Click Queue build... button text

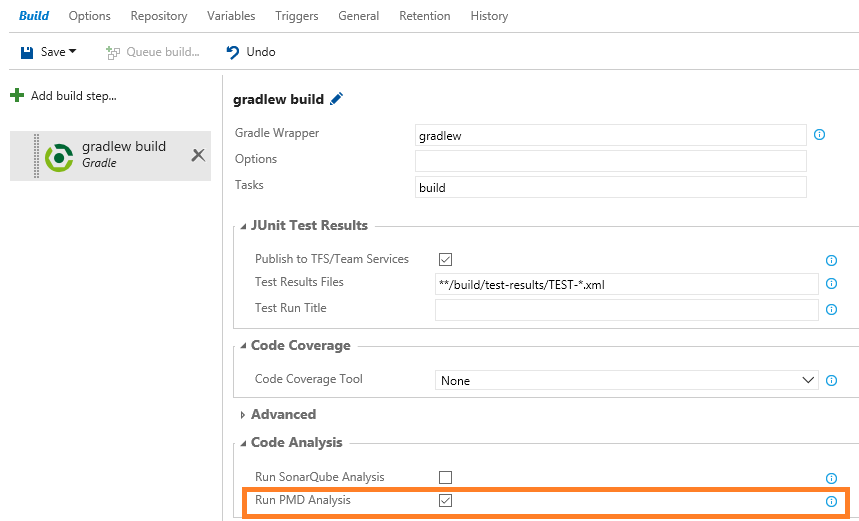(x=163, y=52)
